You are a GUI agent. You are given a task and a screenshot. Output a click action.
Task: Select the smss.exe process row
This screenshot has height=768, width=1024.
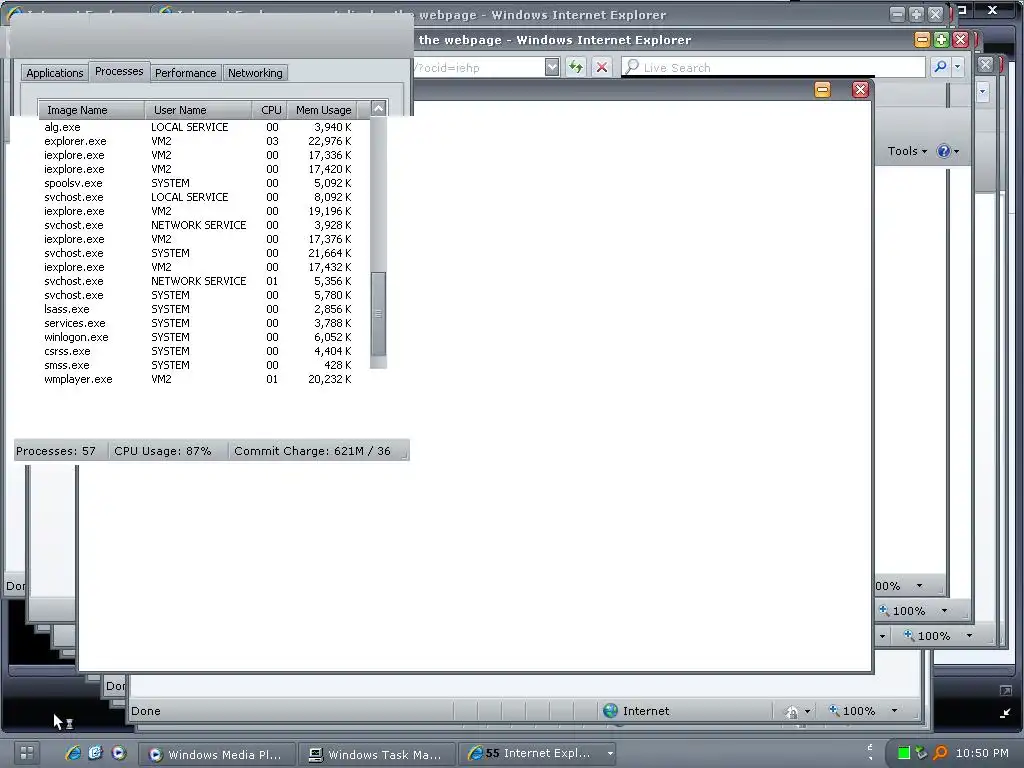198,365
